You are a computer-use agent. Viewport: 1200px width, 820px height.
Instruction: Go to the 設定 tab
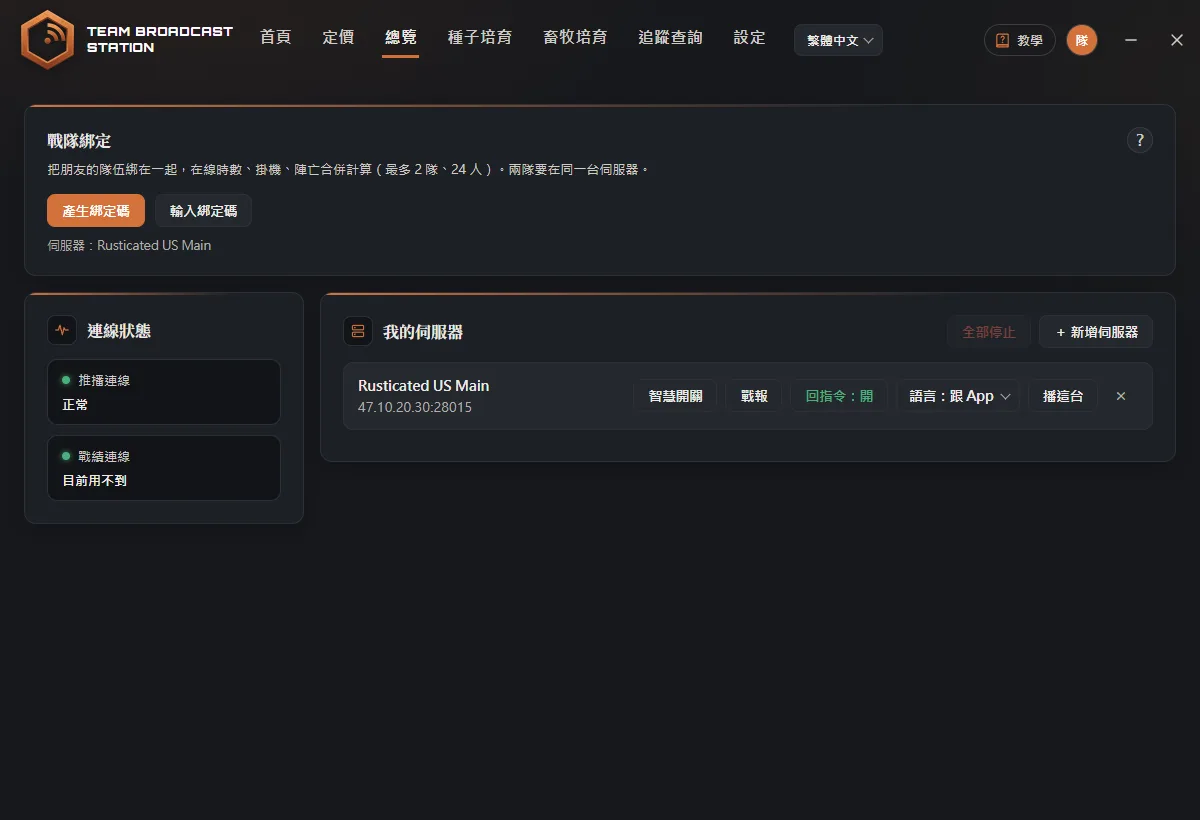[x=749, y=38]
